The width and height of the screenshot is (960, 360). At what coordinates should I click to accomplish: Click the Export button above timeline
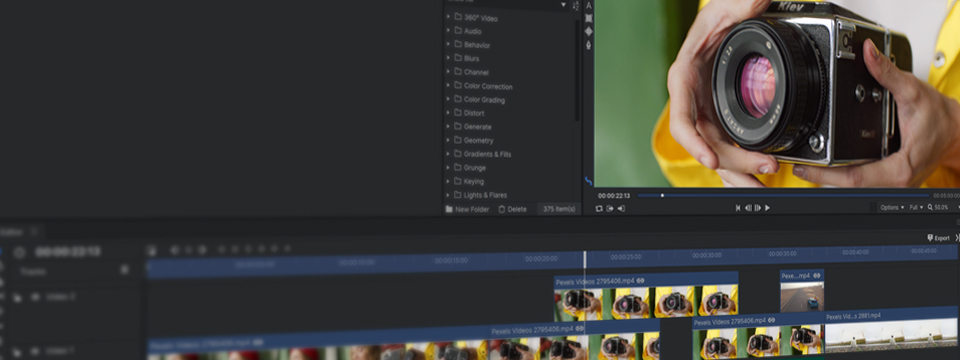(939, 238)
